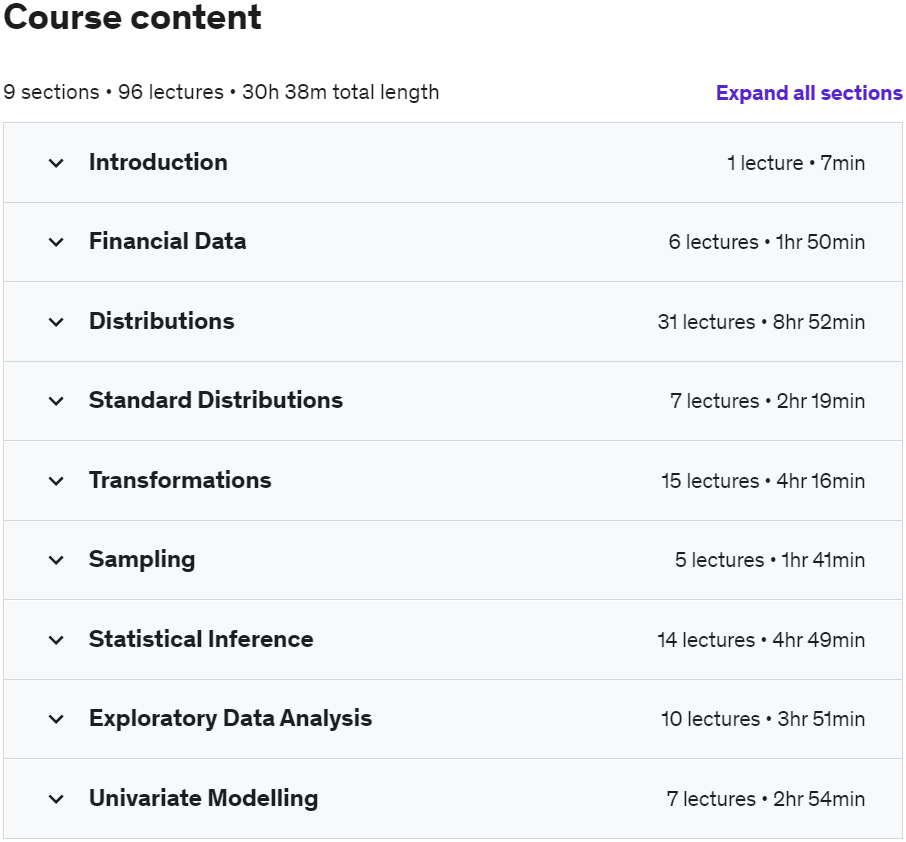Click the chevron arrow next to Exploratory Data Analysis

pyautogui.click(x=56, y=719)
